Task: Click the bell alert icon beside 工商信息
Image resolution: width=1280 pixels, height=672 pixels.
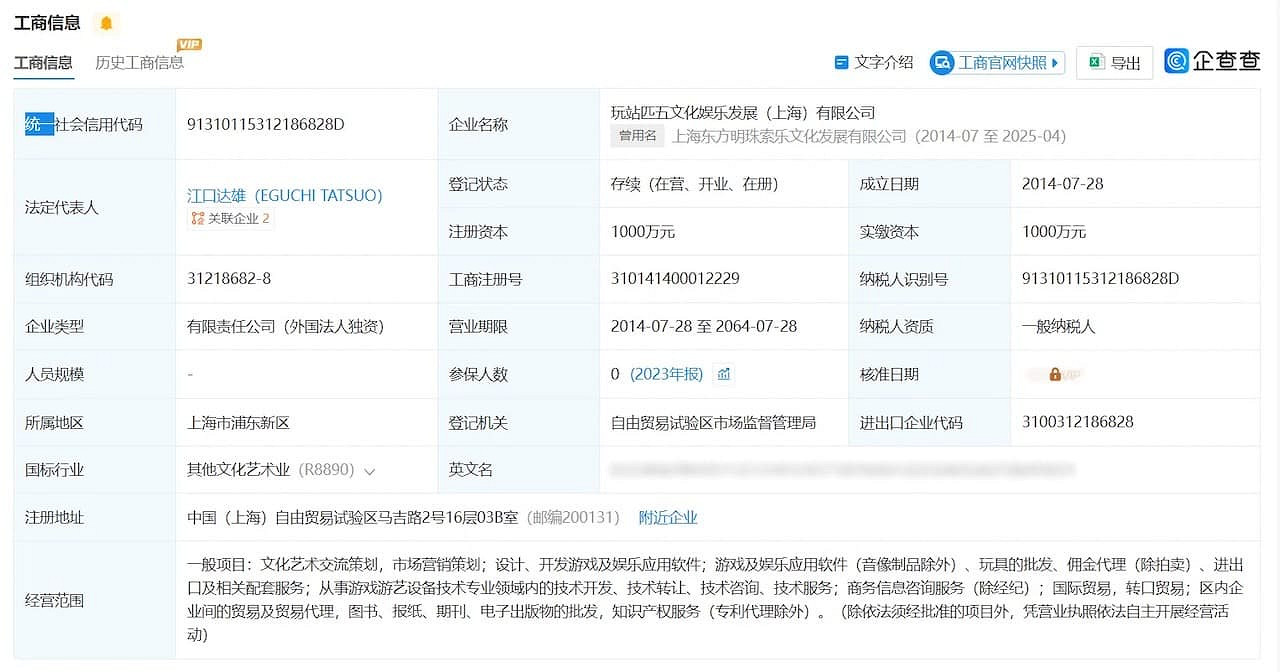Action: [106, 23]
